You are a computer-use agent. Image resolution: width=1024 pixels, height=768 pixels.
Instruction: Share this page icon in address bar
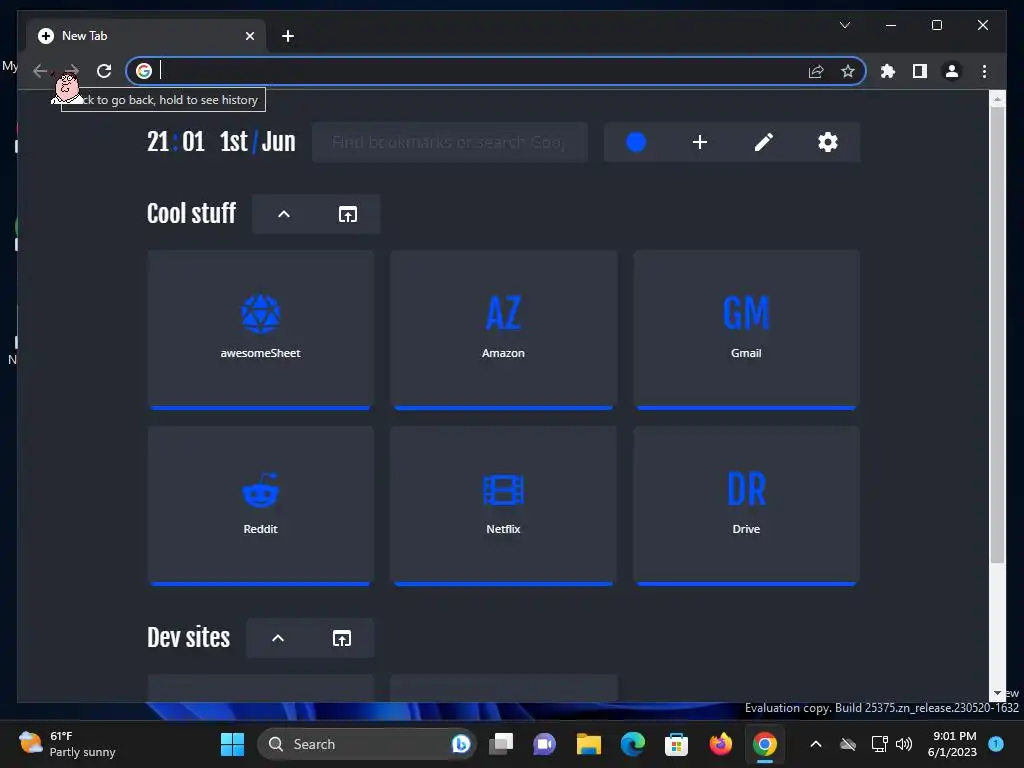(816, 71)
